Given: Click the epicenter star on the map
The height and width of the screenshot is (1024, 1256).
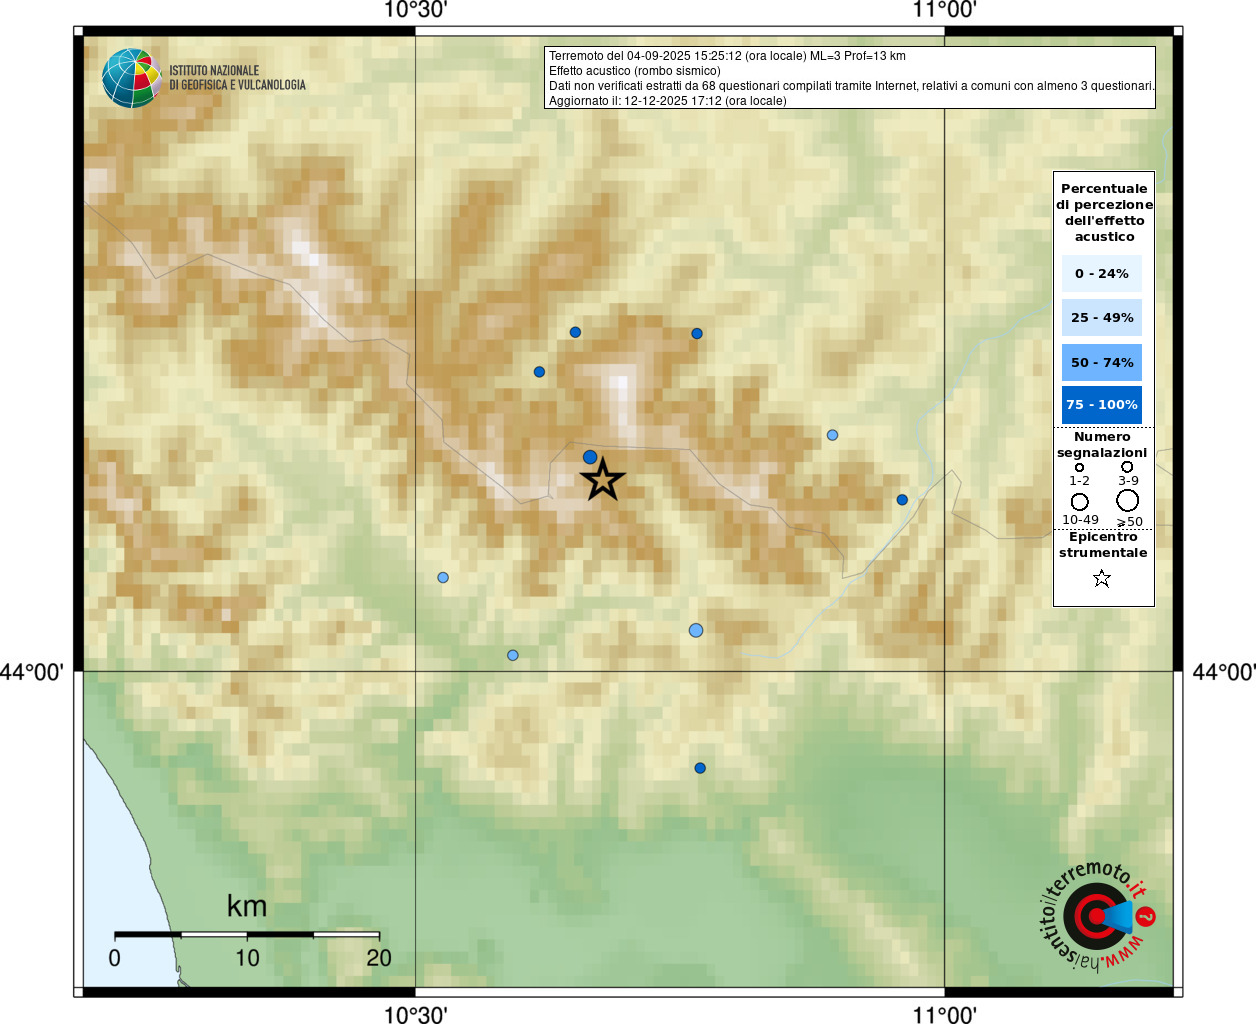Looking at the screenshot, I should tap(602, 480).
